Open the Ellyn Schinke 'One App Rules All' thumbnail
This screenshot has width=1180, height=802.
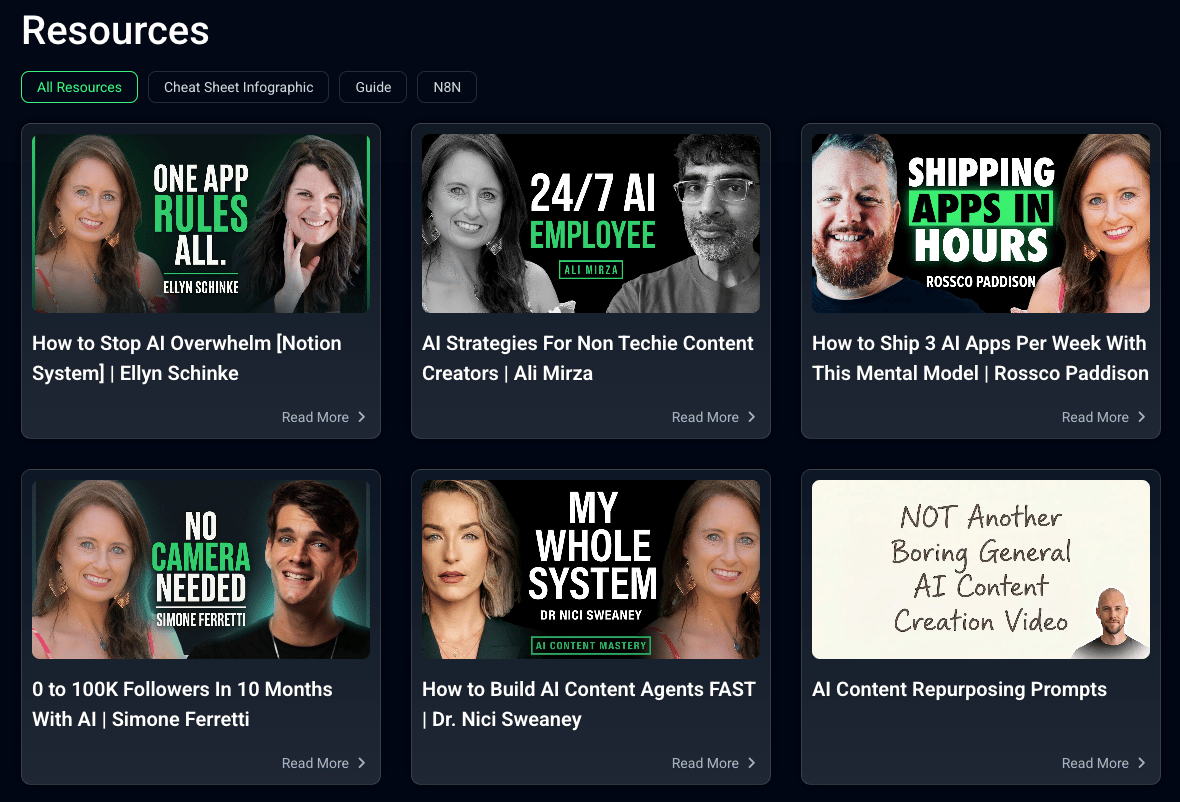click(x=201, y=223)
